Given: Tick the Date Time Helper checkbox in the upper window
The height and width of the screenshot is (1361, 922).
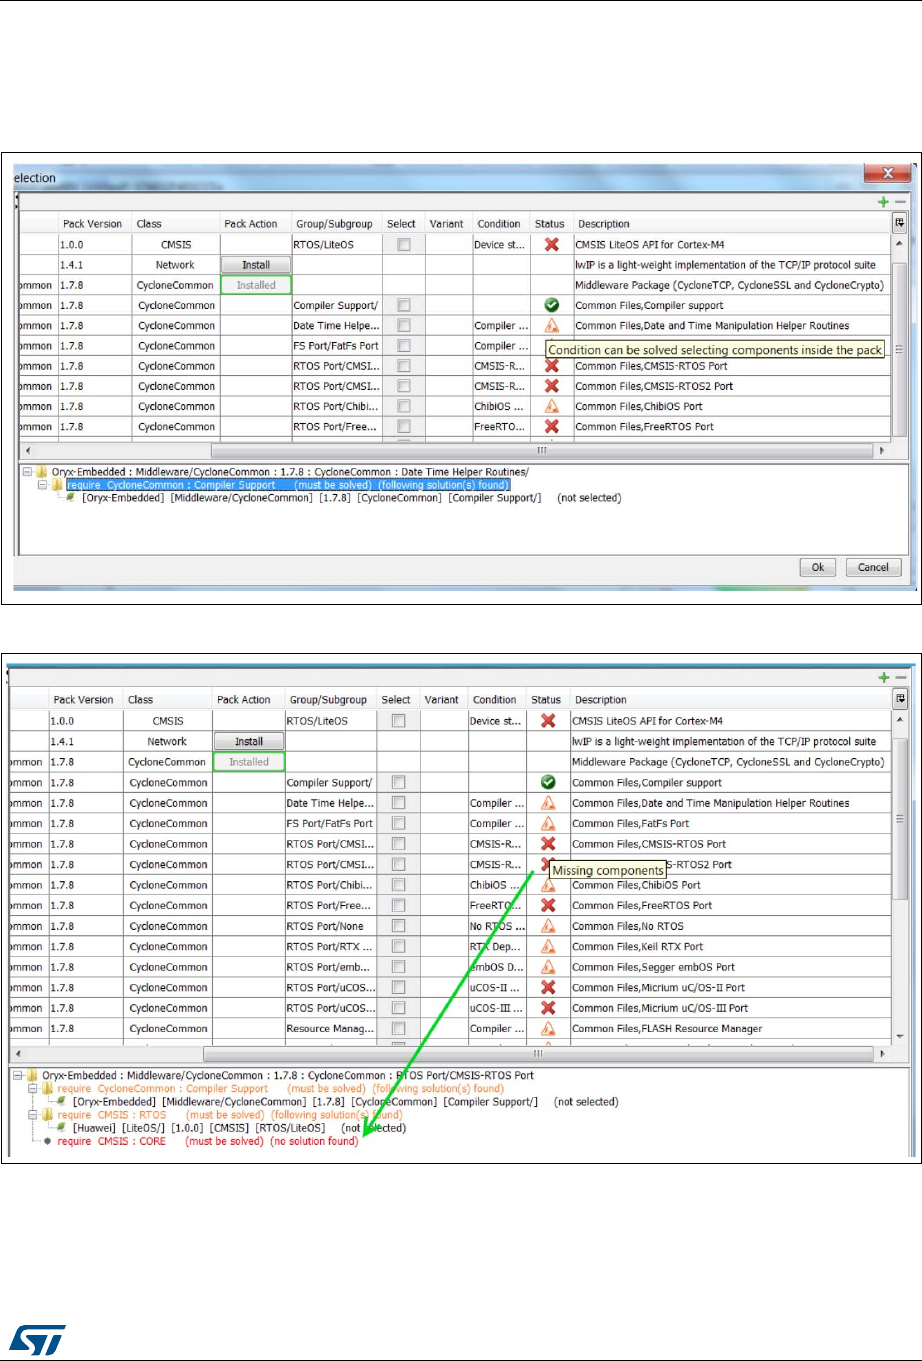Looking at the screenshot, I should pos(403,326).
